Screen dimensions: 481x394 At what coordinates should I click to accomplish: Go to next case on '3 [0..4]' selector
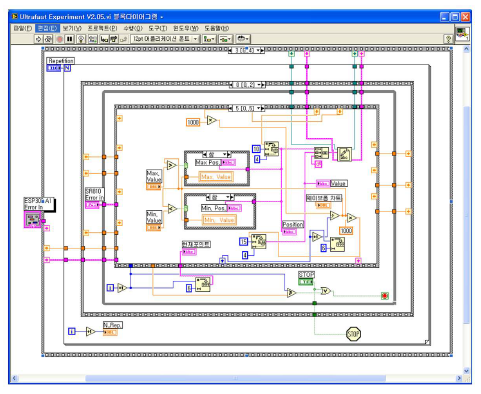click(262, 51)
